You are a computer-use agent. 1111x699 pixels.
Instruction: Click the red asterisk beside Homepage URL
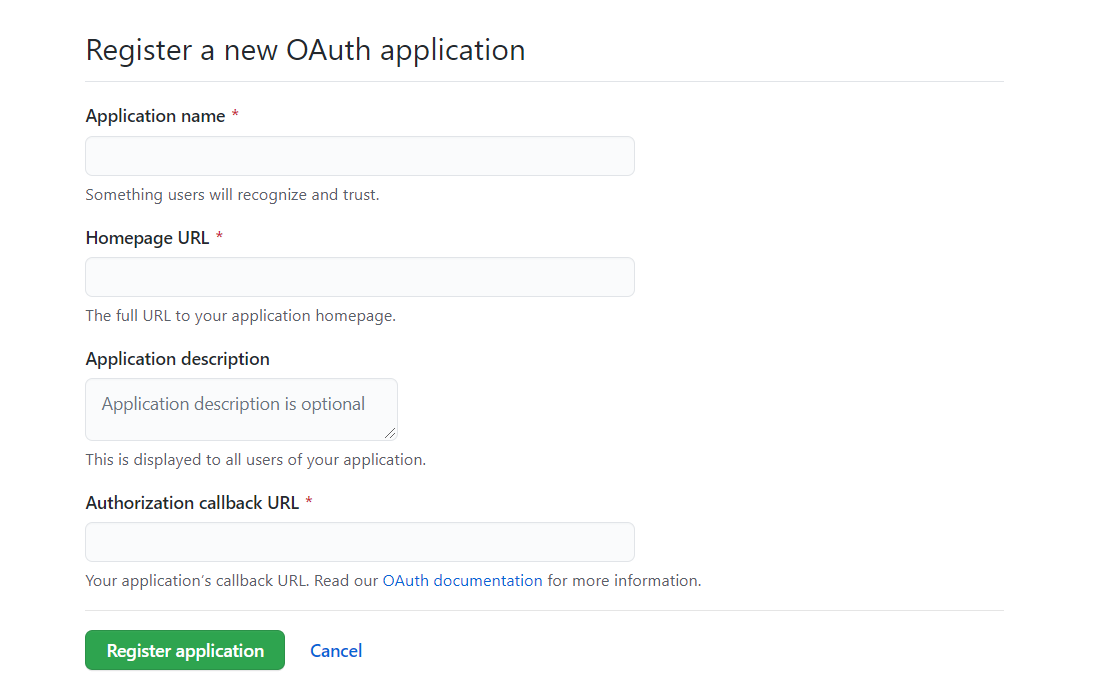tap(219, 238)
